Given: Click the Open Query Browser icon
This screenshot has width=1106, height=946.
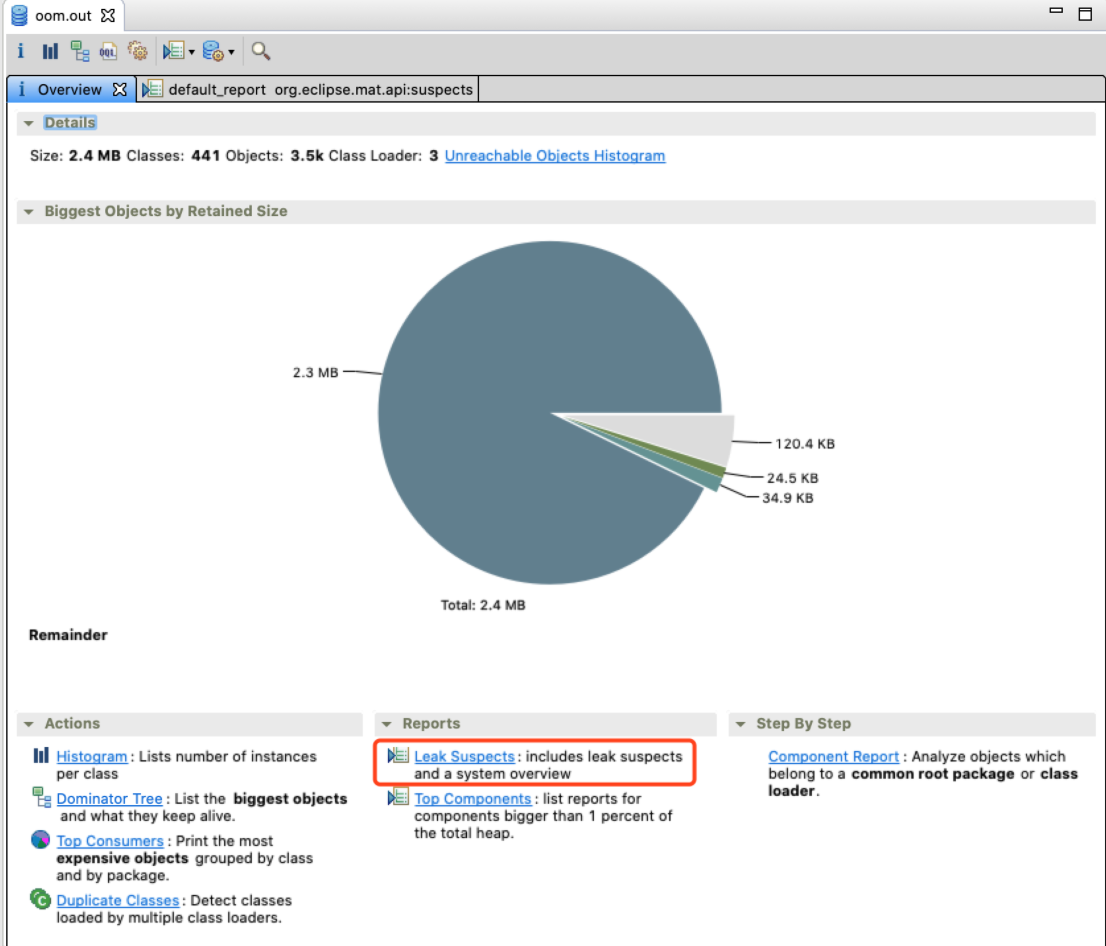Looking at the screenshot, I should tap(213, 51).
